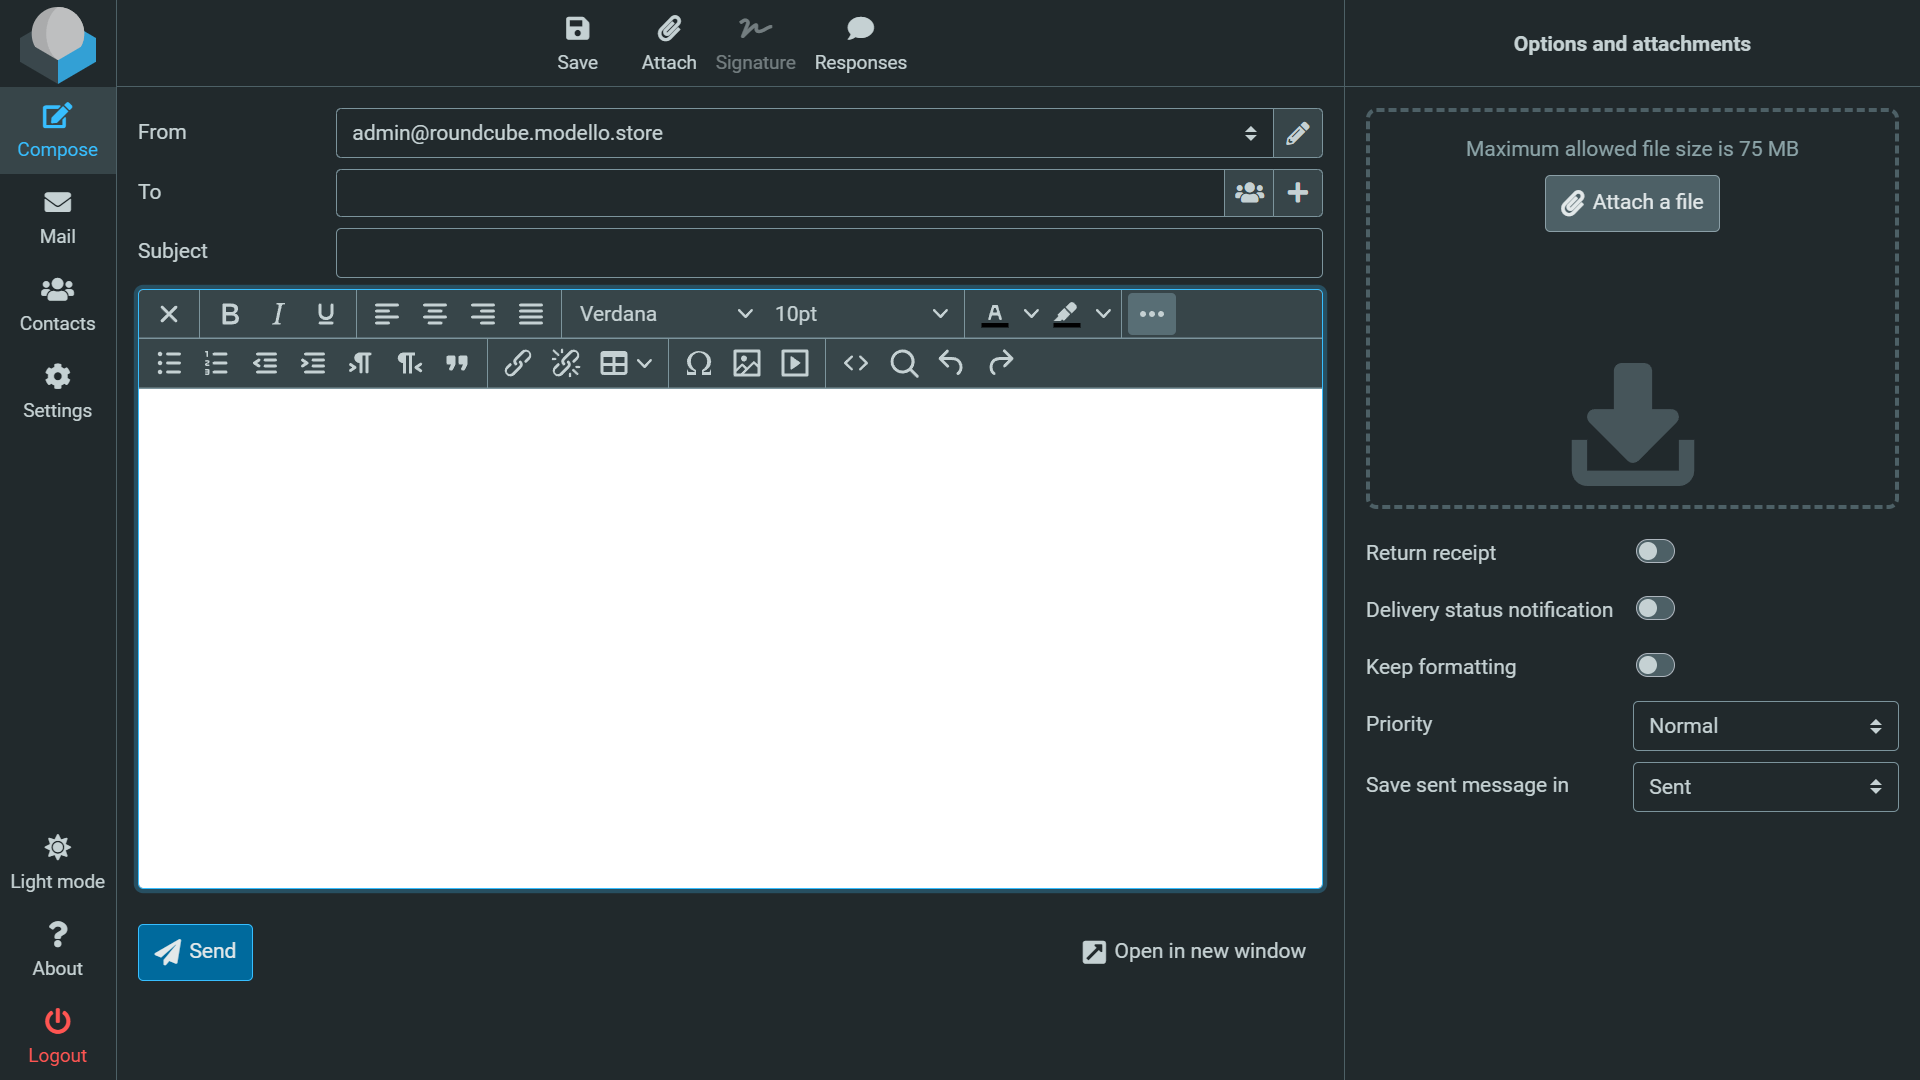Click Attach in the top toolbar

[x=669, y=43]
